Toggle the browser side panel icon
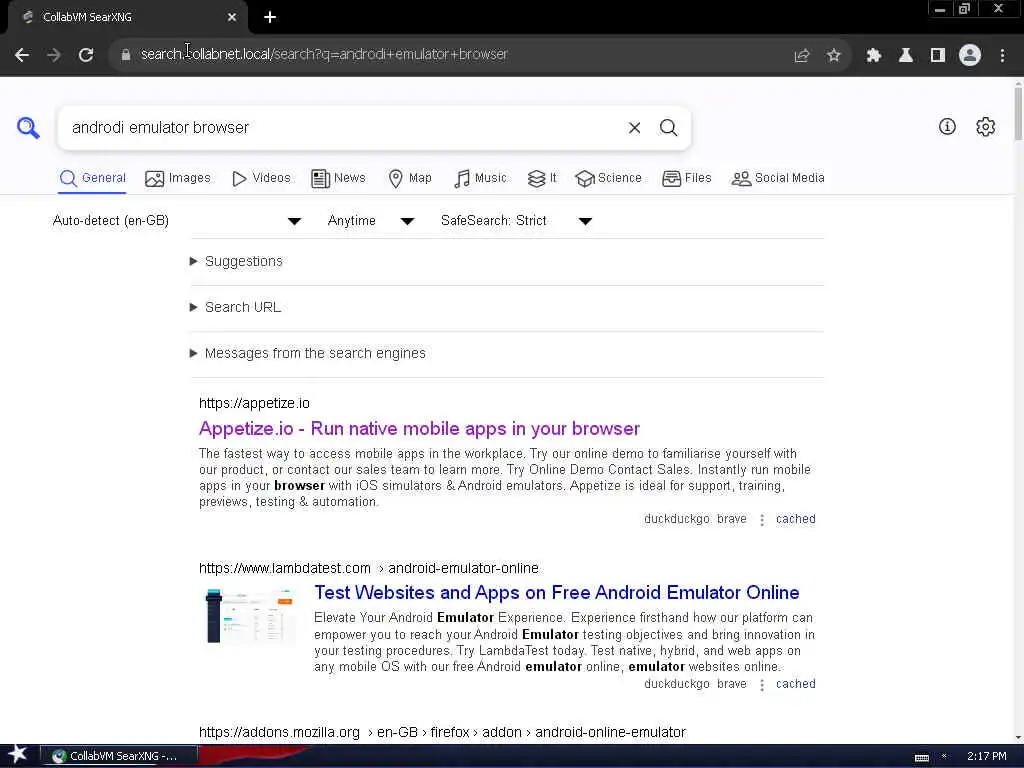The width and height of the screenshot is (1024, 768). (x=938, y=56)
